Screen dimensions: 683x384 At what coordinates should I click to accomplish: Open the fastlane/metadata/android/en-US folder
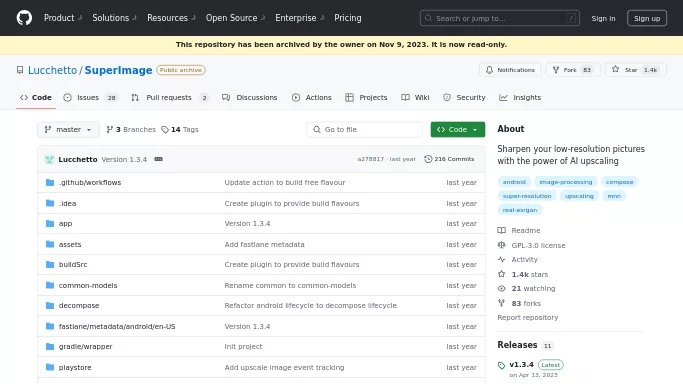click(x=117, y=326)
